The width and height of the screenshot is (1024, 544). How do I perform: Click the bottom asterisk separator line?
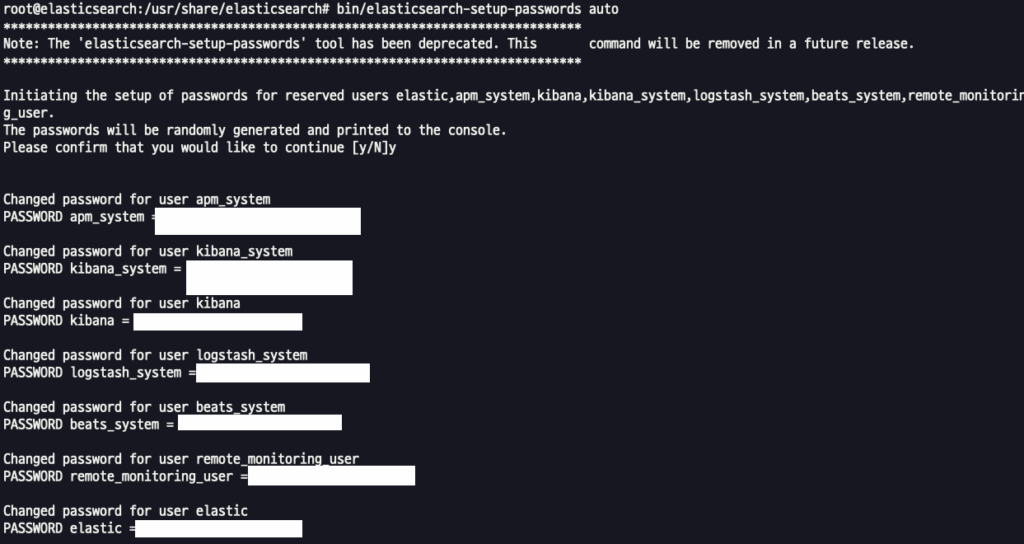[292, 61]
